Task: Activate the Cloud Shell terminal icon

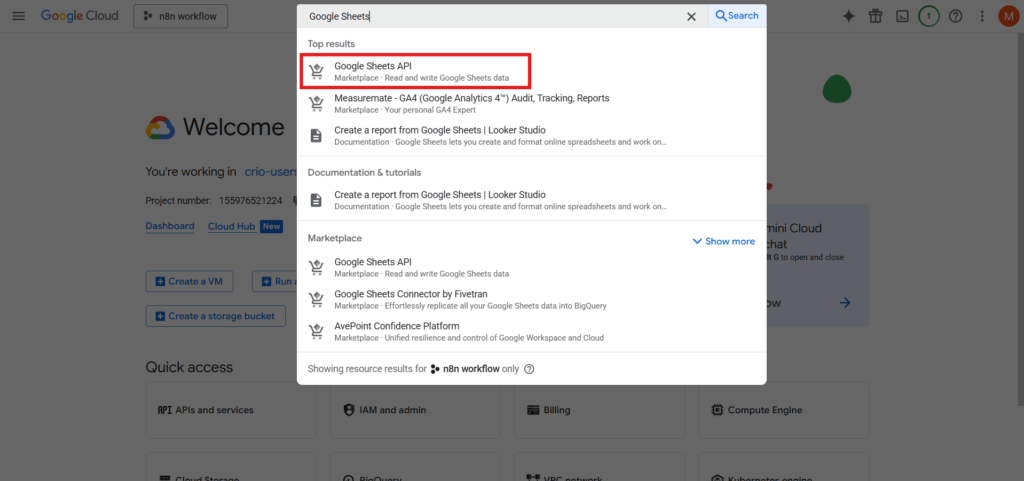Action: click(902, 16)
